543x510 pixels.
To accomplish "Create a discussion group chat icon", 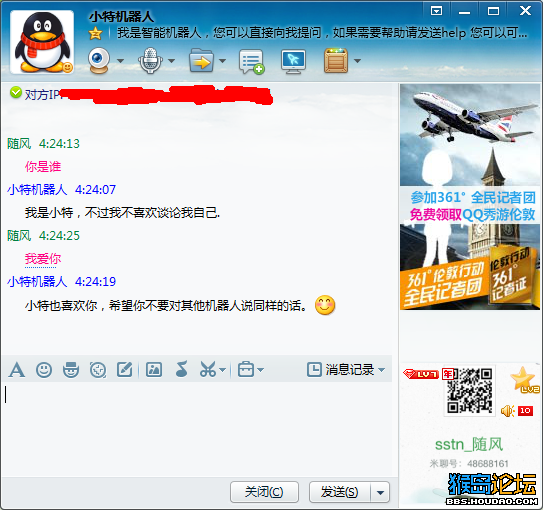I will pos(251,62).
